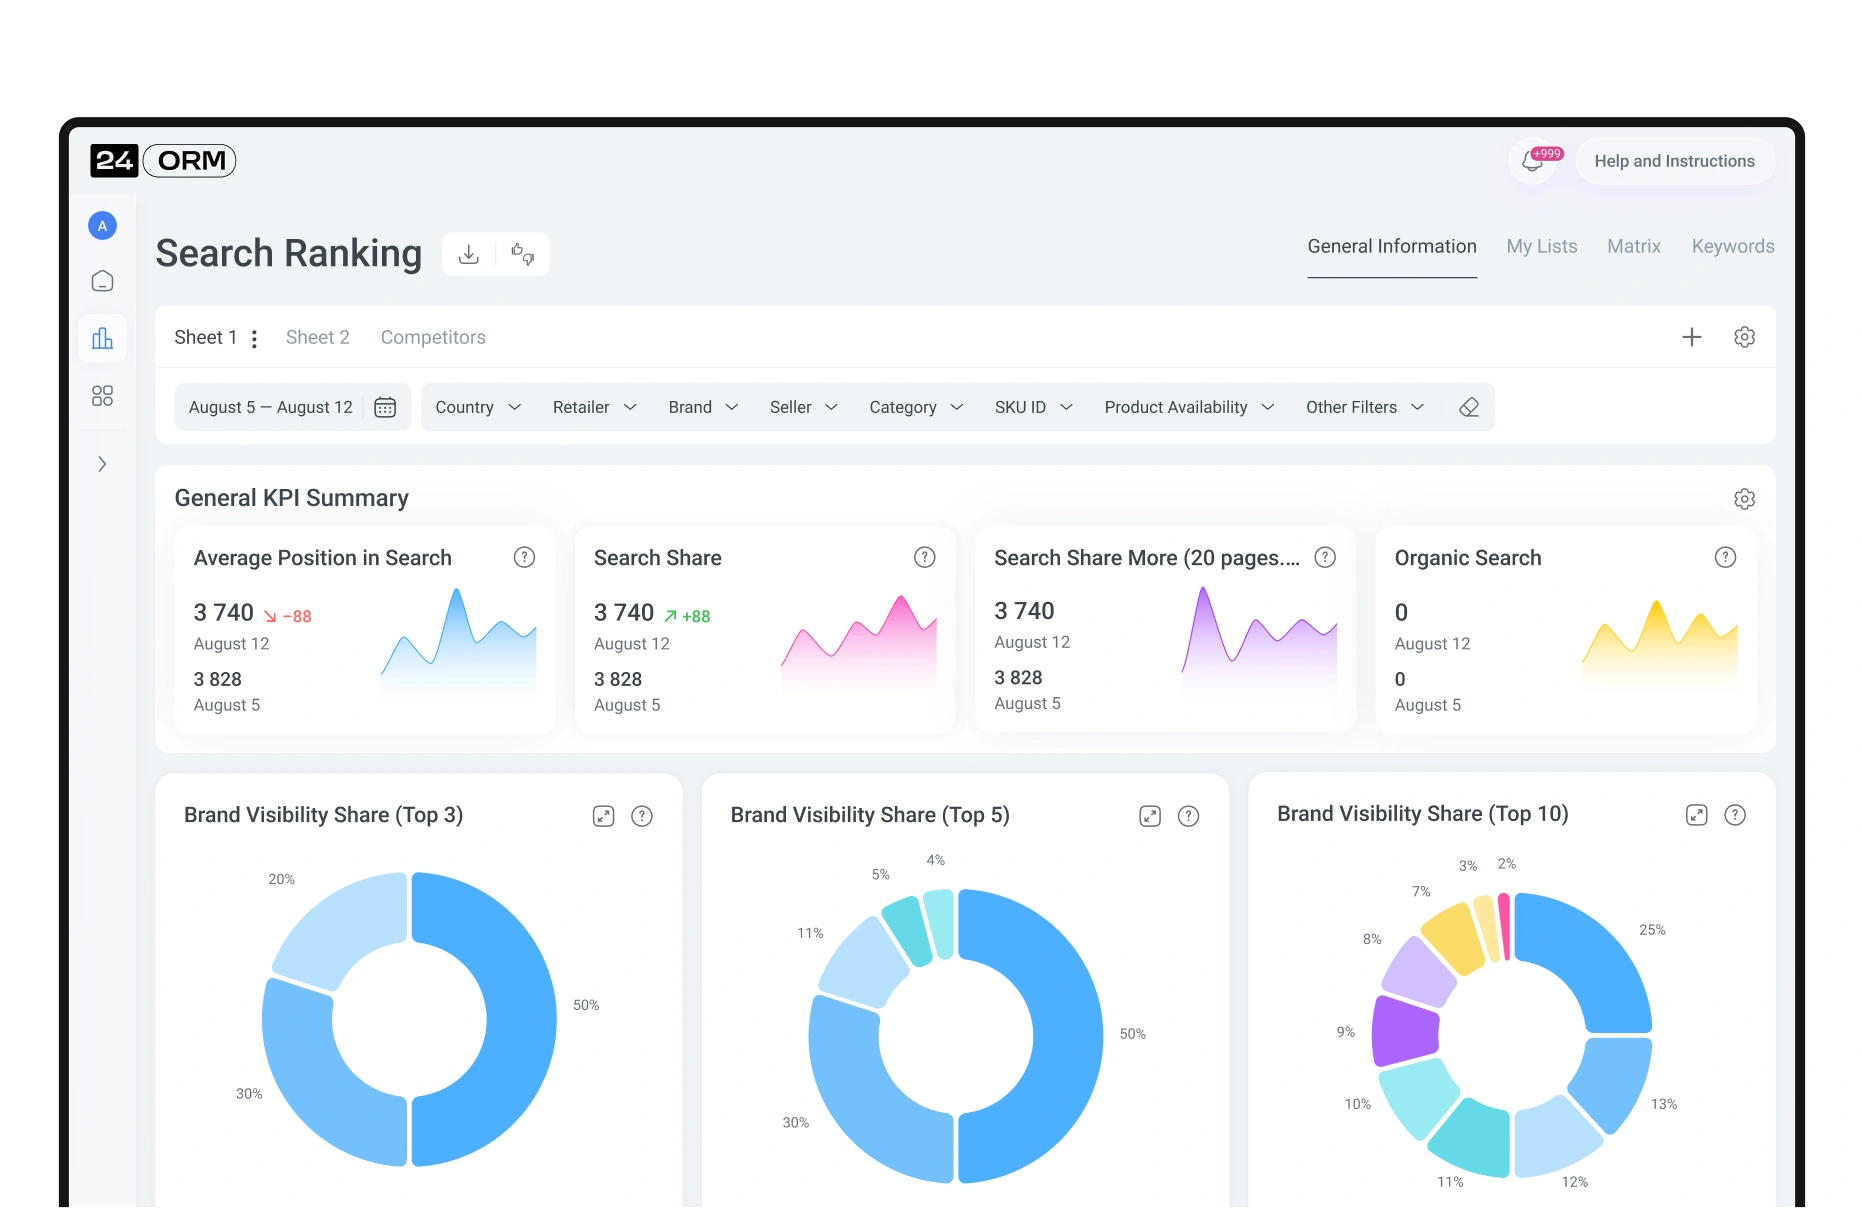
Task: Expand the Country filter dropdown
Action: [x=478, y=407]
